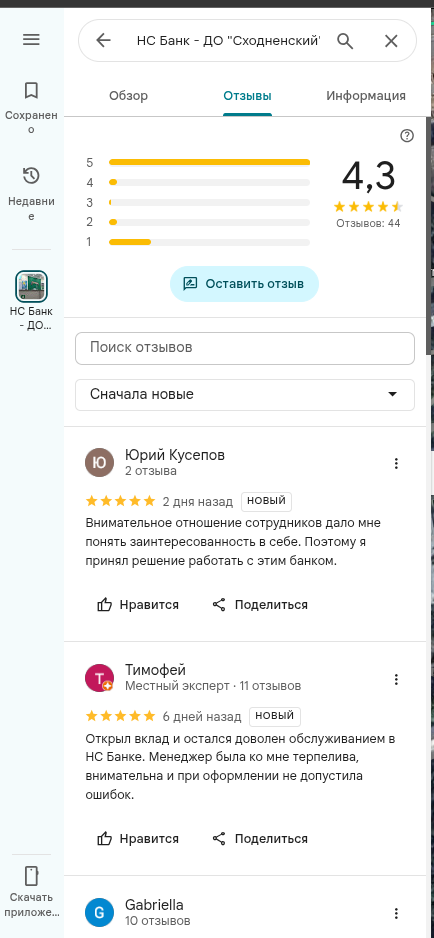434x938 pixels.
Task: Switch to the Отзывы tab
Action: [x=247, y=96]
